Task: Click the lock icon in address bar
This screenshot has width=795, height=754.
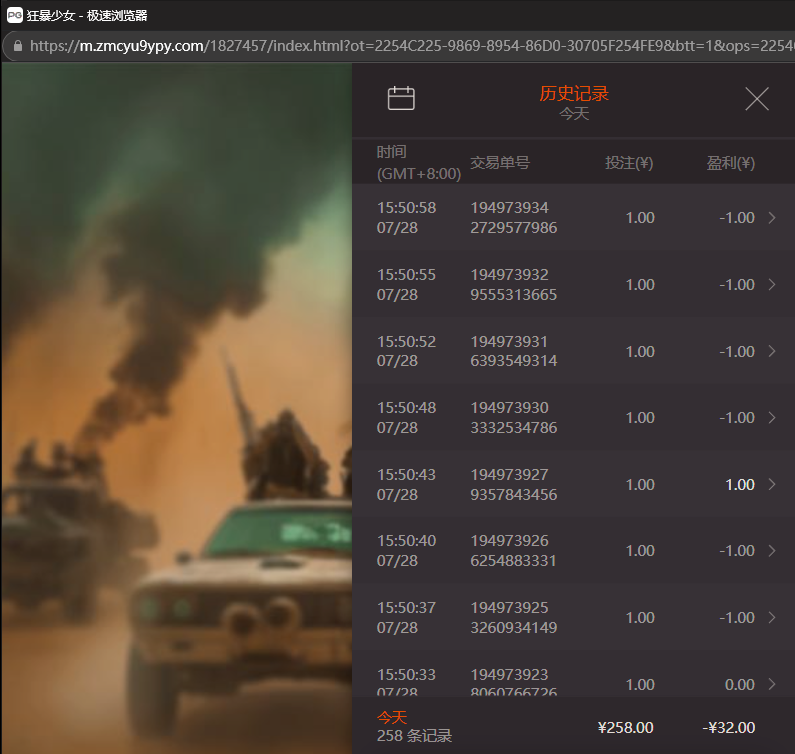Action: tap(17, 46)
